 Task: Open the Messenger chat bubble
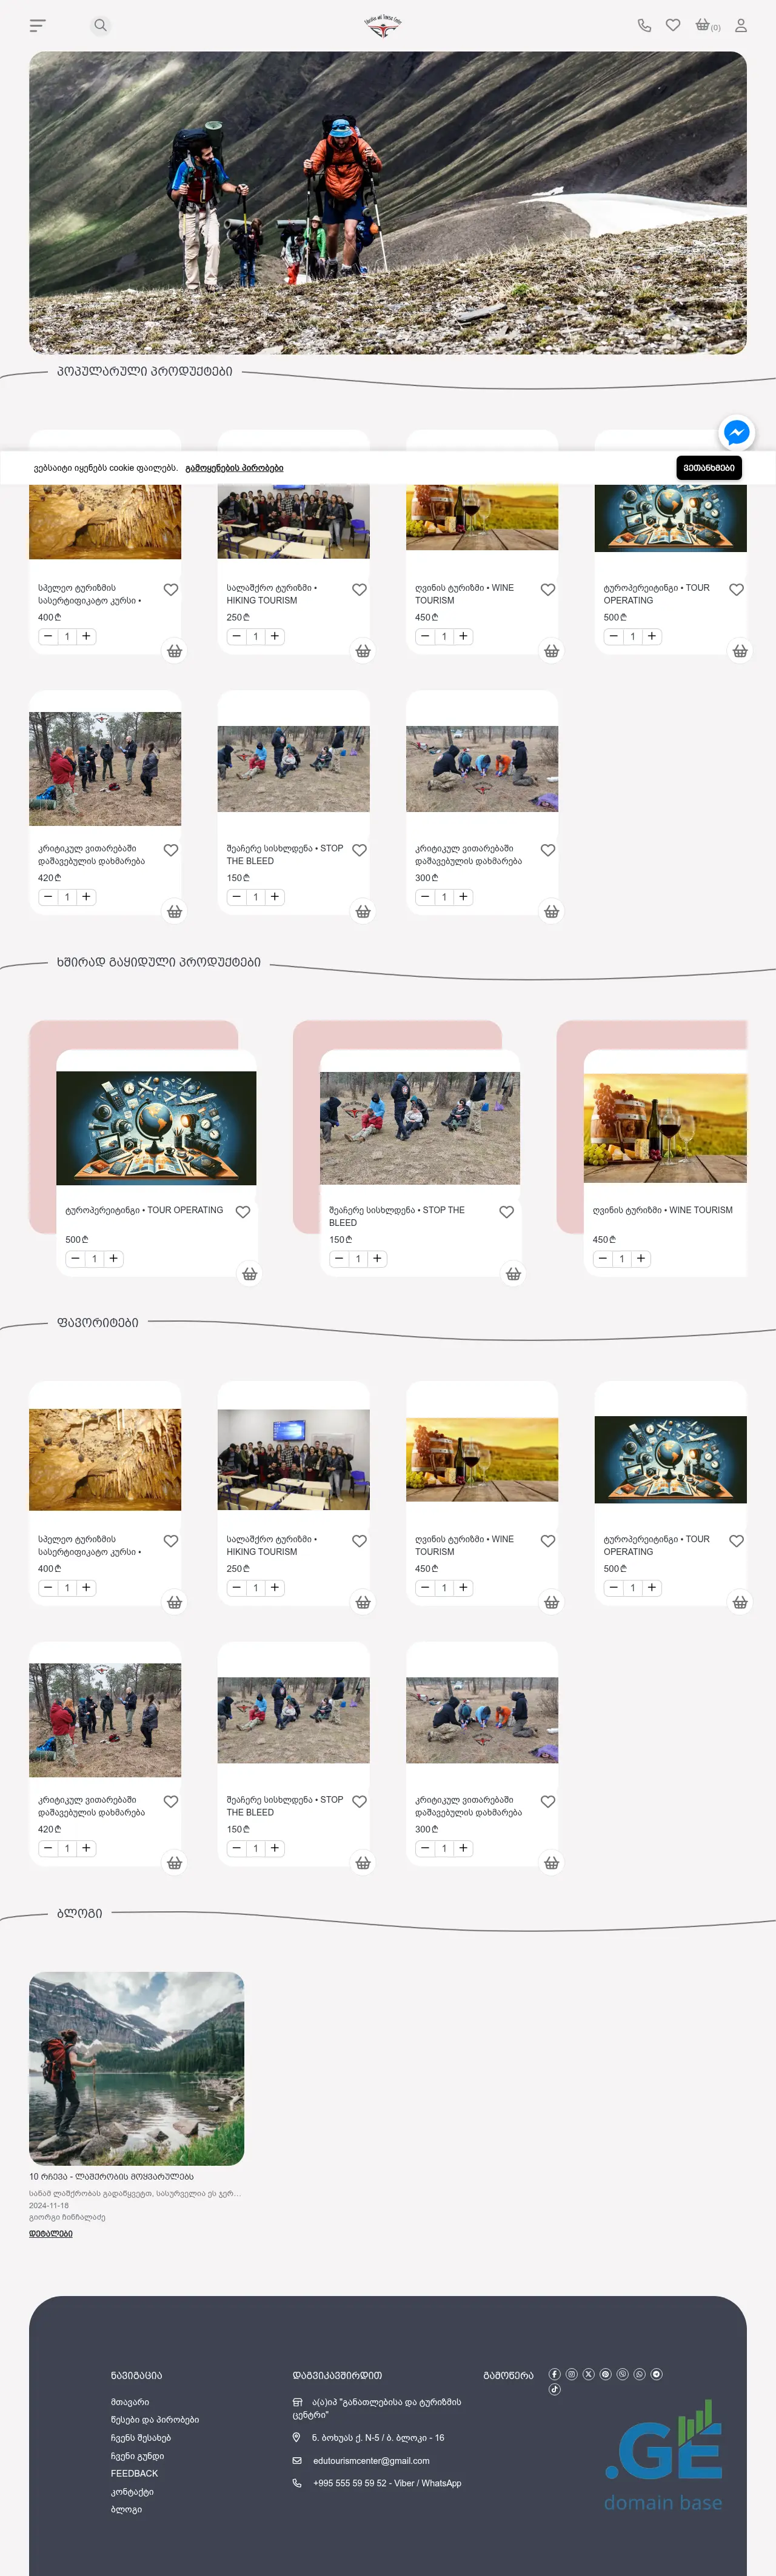tap(737, 432)
